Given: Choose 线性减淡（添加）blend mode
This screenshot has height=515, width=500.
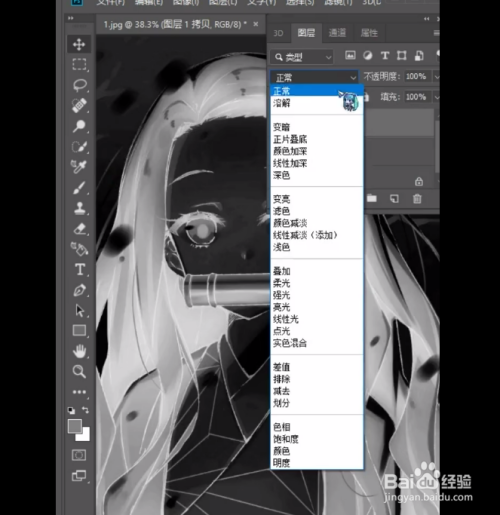Looking at the screenshot, I should pos(317,235).
